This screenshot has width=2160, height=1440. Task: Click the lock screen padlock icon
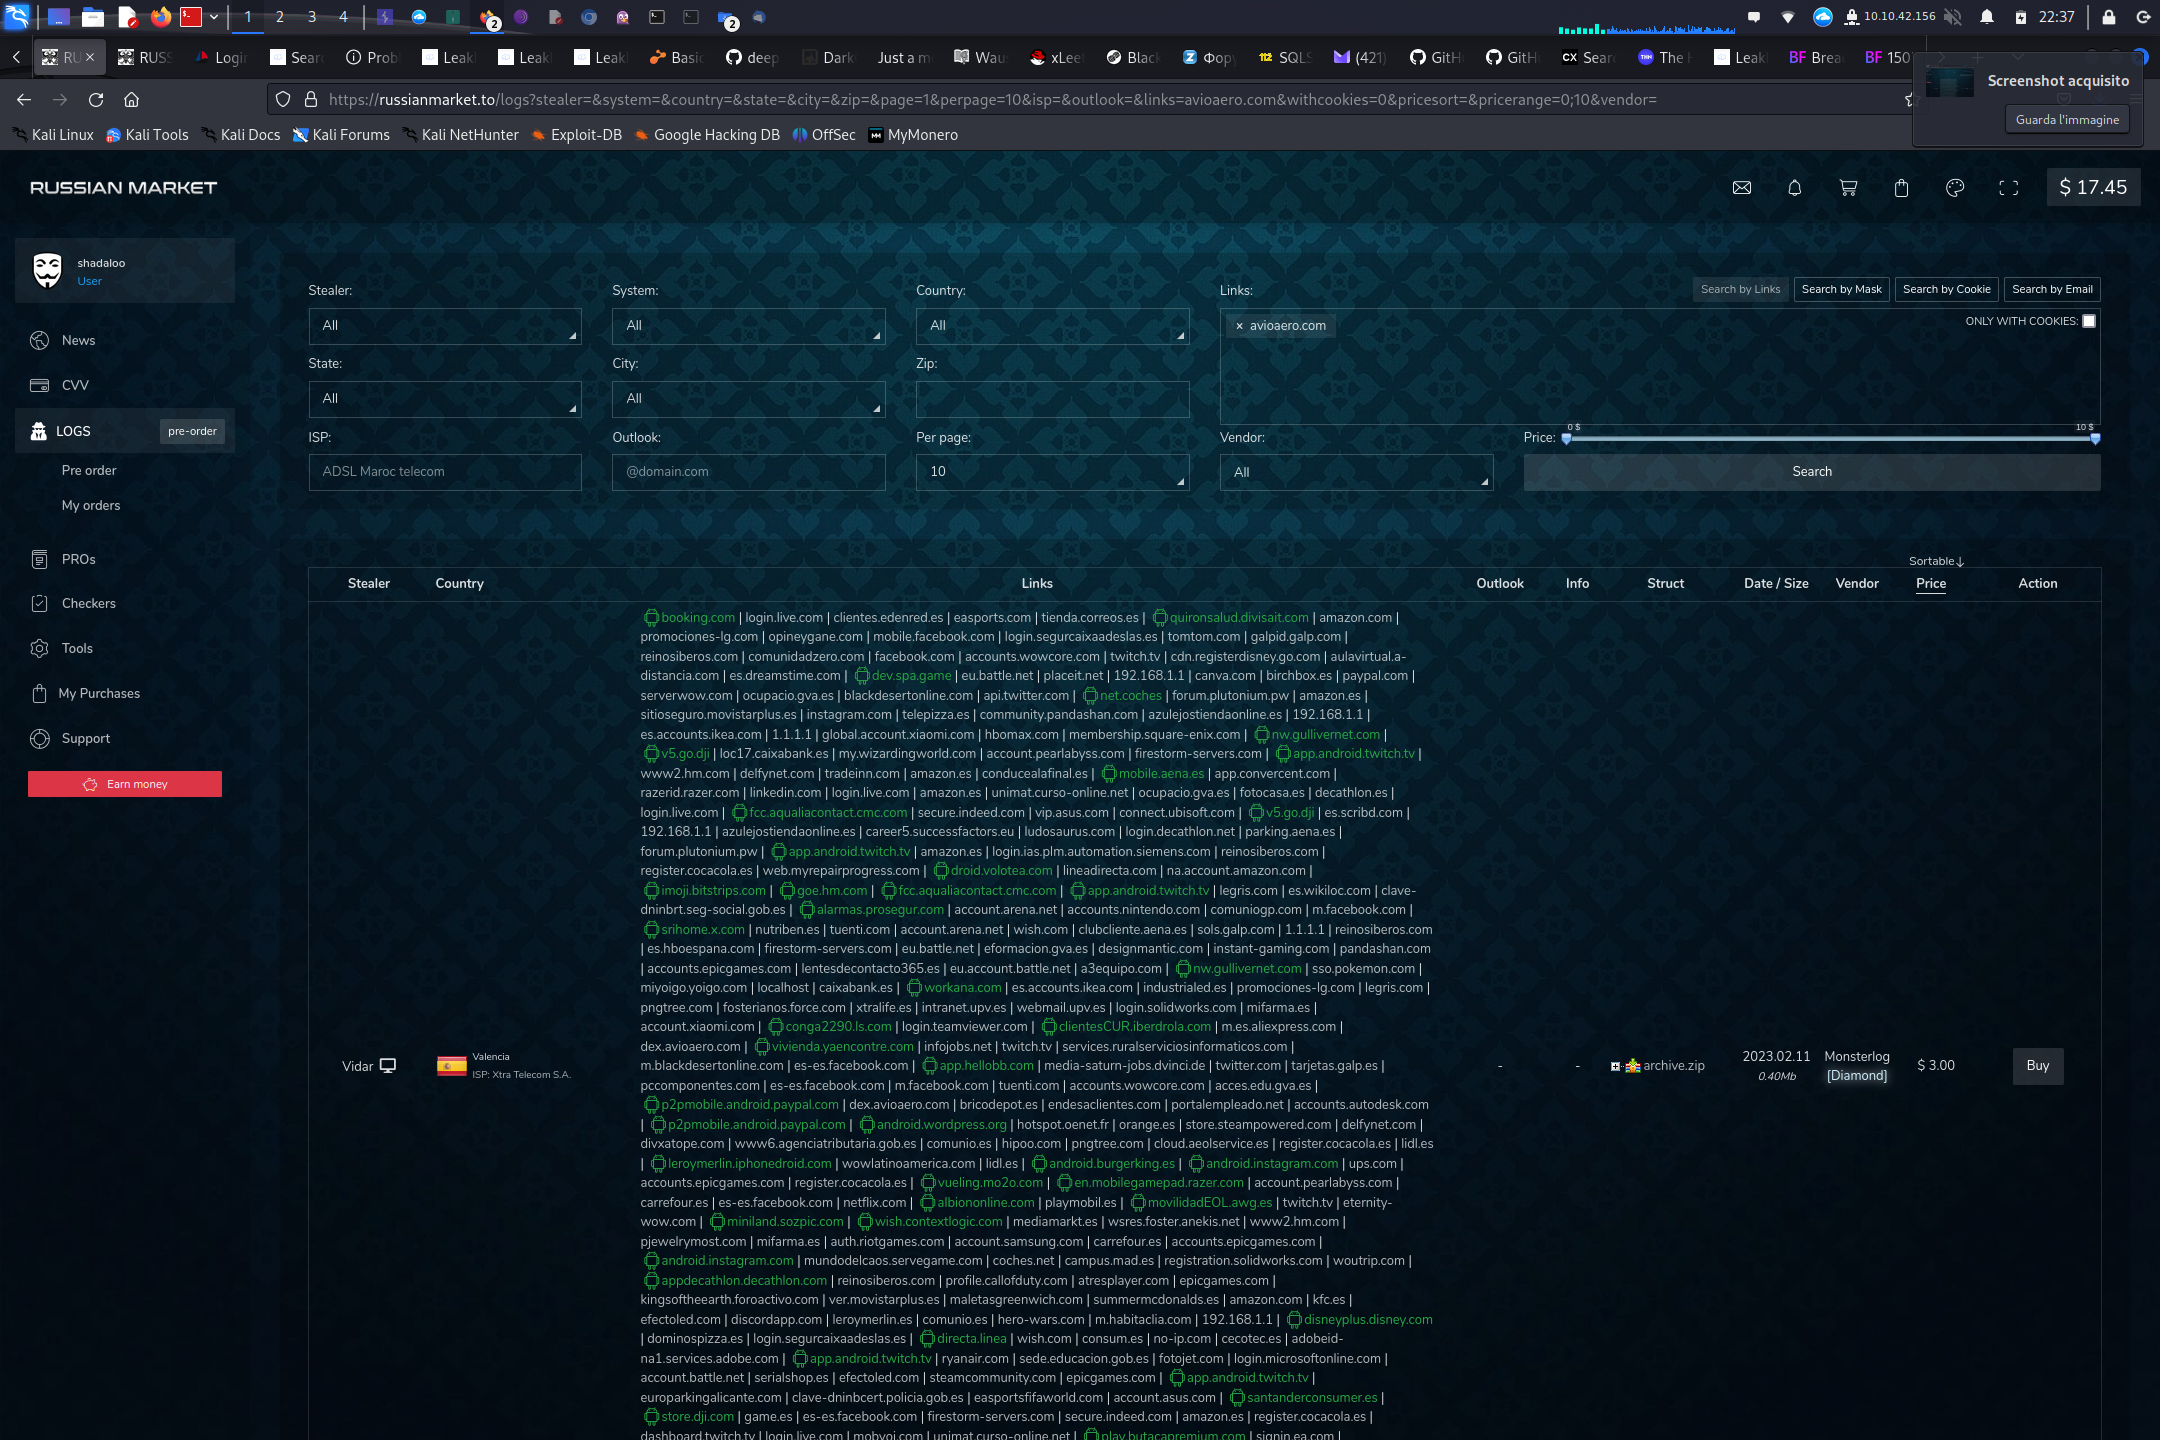point(2109,17)
